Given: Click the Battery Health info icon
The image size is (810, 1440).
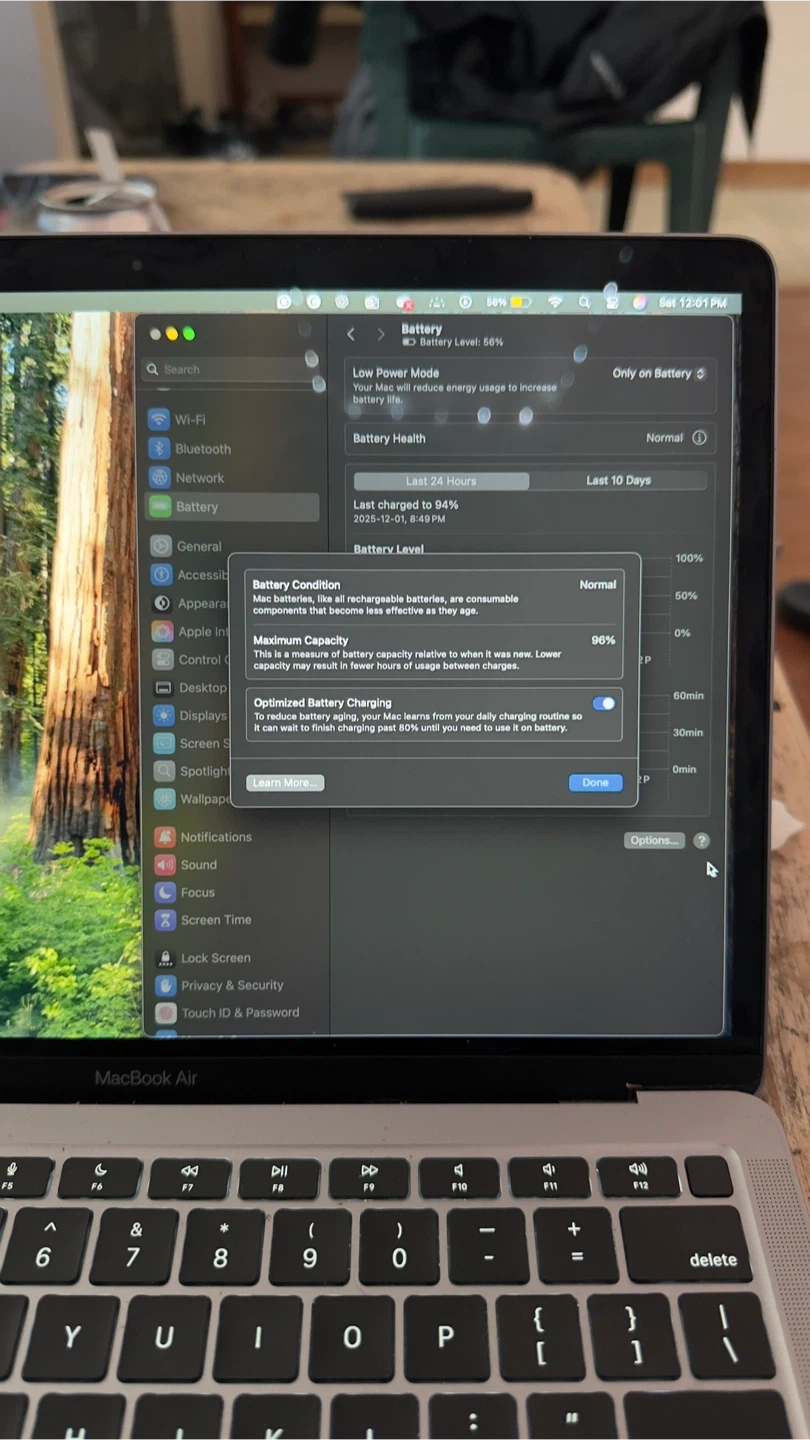Looking at the screenshot, I should coord(699,438).
